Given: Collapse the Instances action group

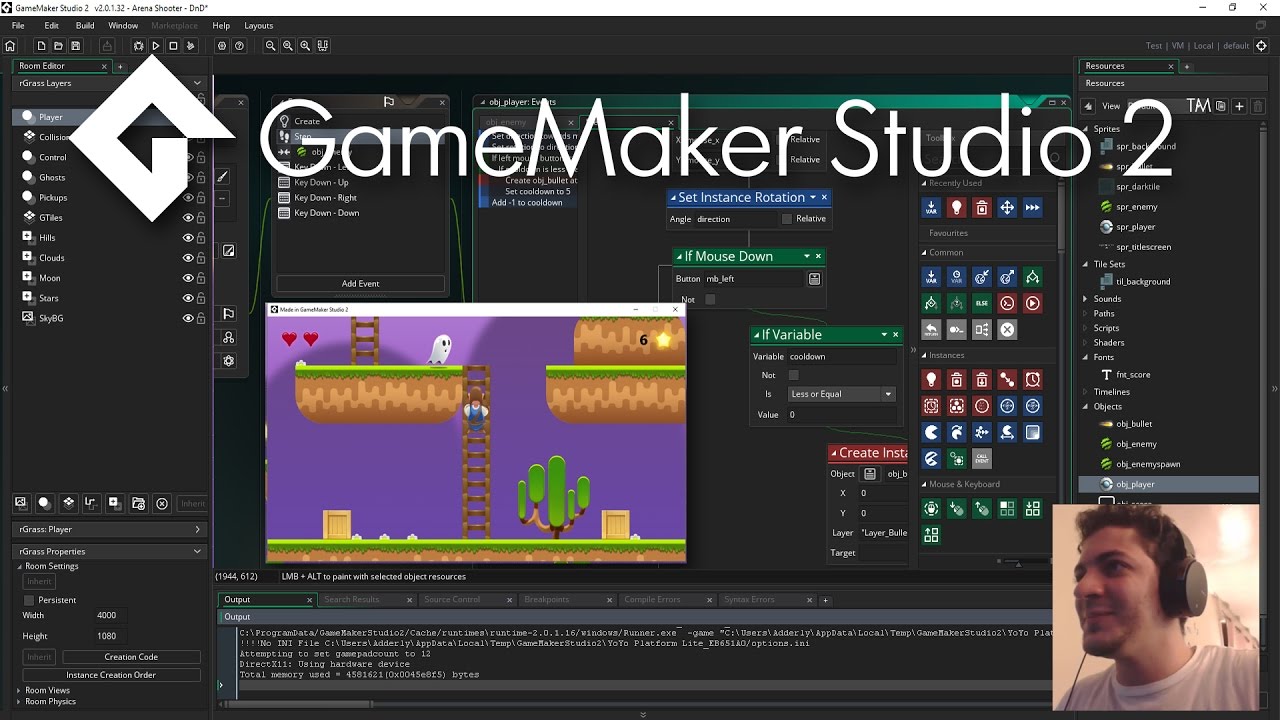Looking at the screenshot, I should pyautogui.click(x=924, y=355).
